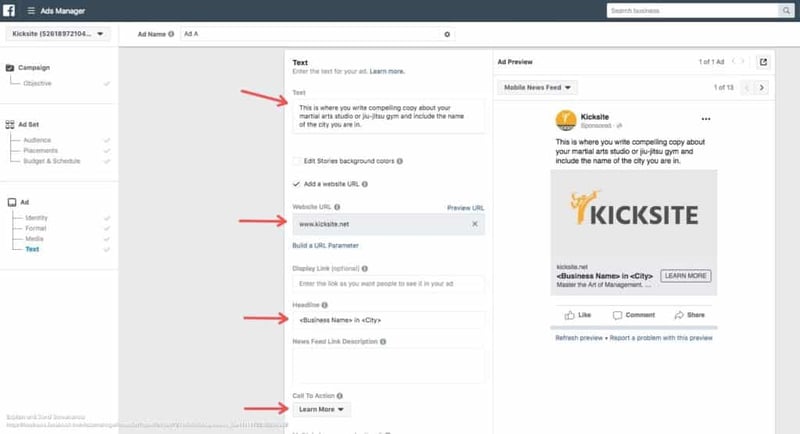Click the News Feed Link Description textarea
The height and width of the screenshot is (434, 800).
pos(388,365)
